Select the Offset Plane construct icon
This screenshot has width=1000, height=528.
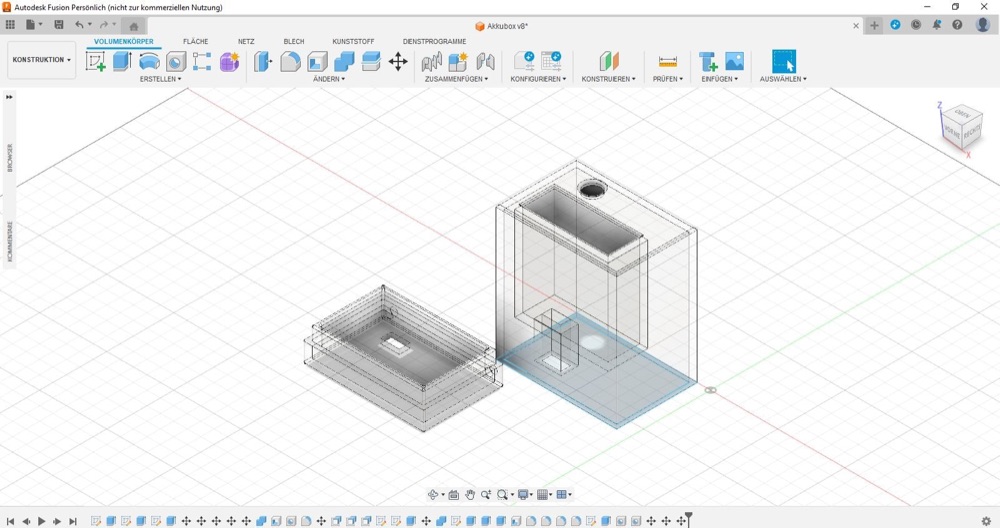coord(608,62)
